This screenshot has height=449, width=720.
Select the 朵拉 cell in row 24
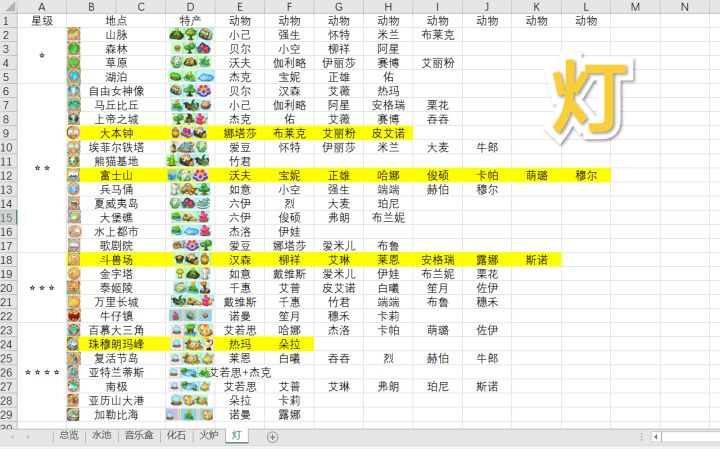[x=289, y=344]
